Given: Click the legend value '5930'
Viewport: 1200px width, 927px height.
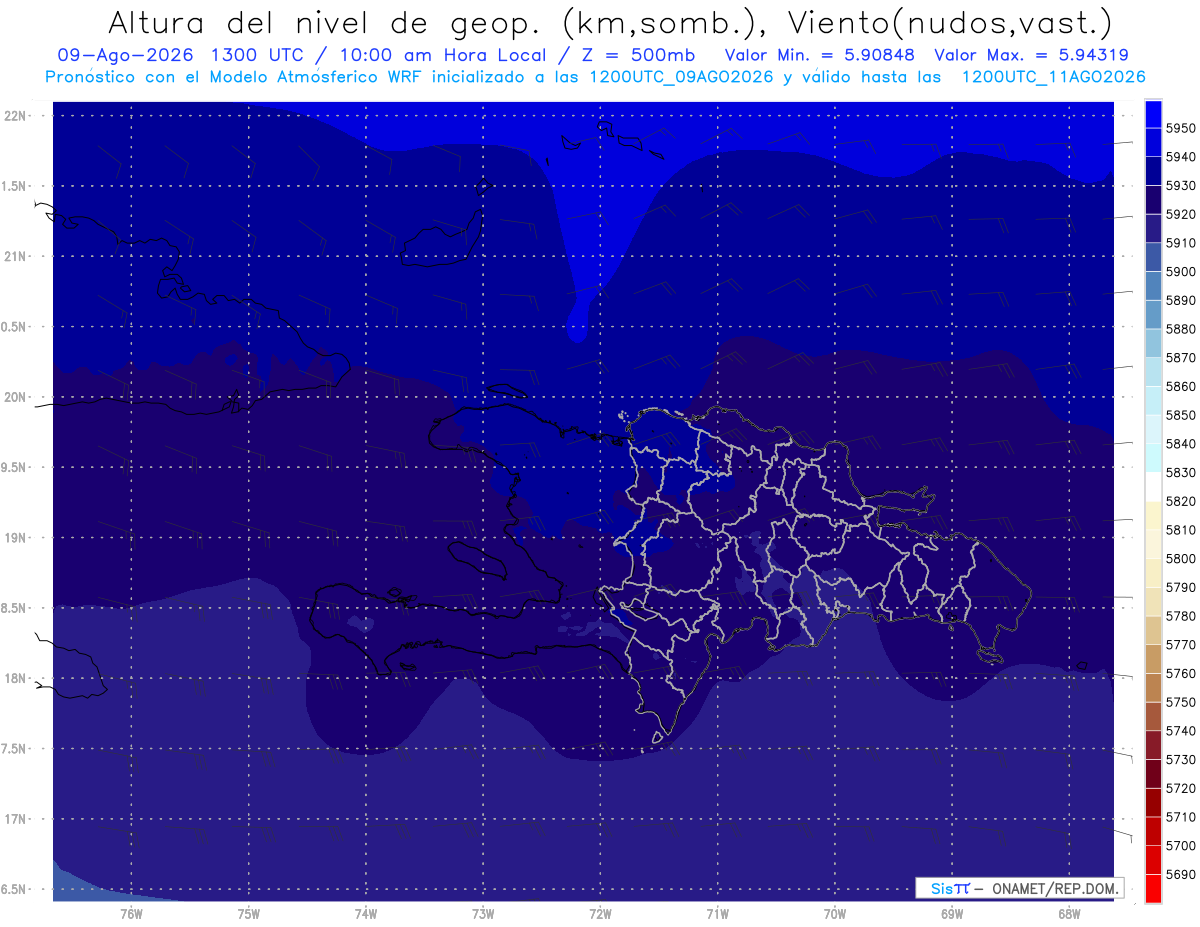Looking at the screenshot, I should click(1181, 185).
